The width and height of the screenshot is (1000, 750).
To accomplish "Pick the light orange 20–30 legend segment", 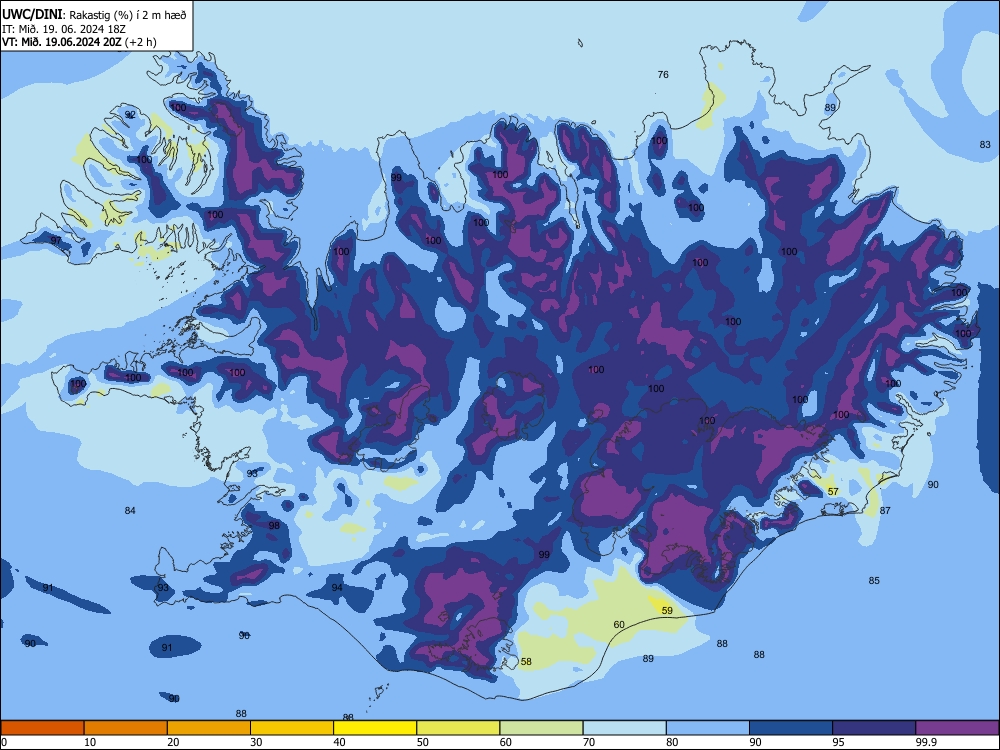I will 209,728.
